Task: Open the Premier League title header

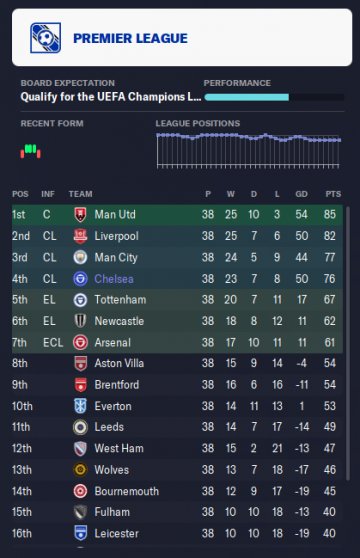Action: (x=130, y=38)
